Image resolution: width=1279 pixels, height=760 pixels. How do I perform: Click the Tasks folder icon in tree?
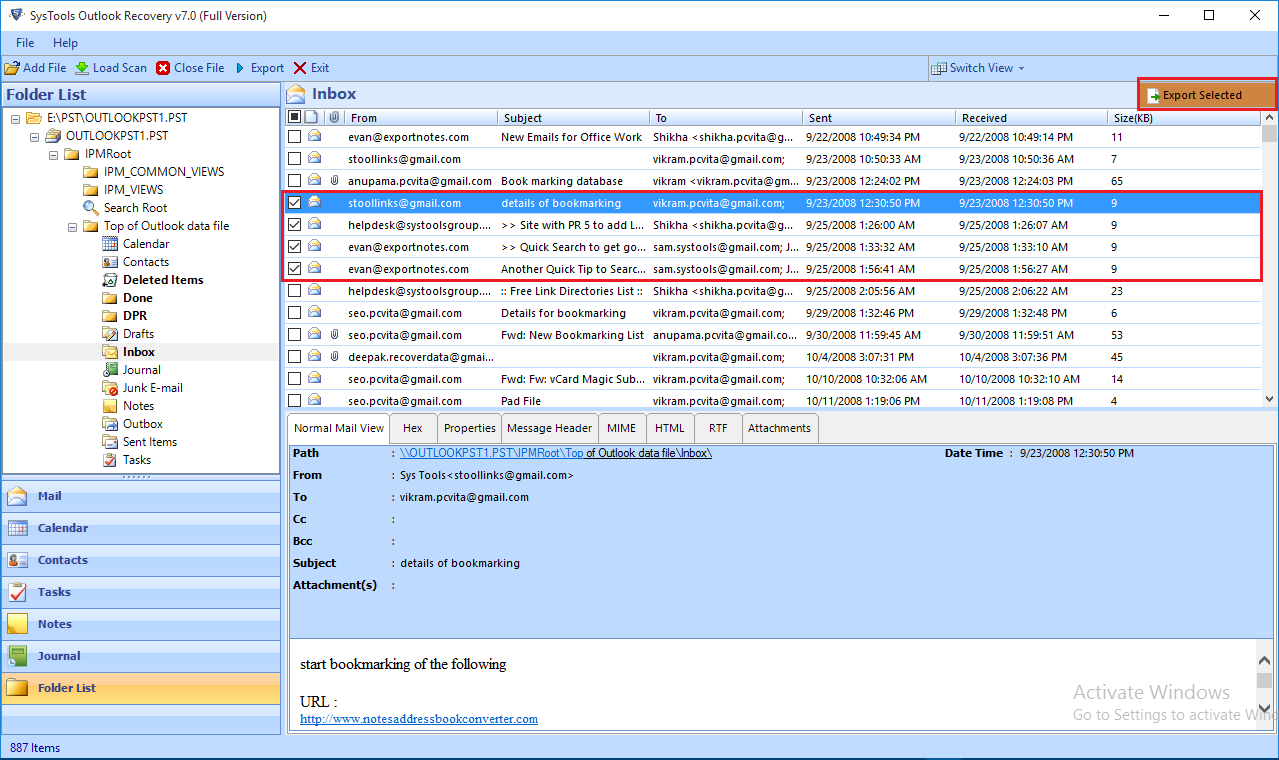(110, 460)
